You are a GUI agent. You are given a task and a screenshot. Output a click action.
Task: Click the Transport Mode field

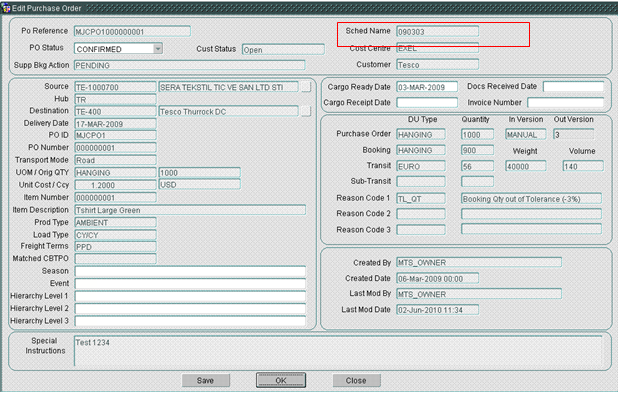115,160
